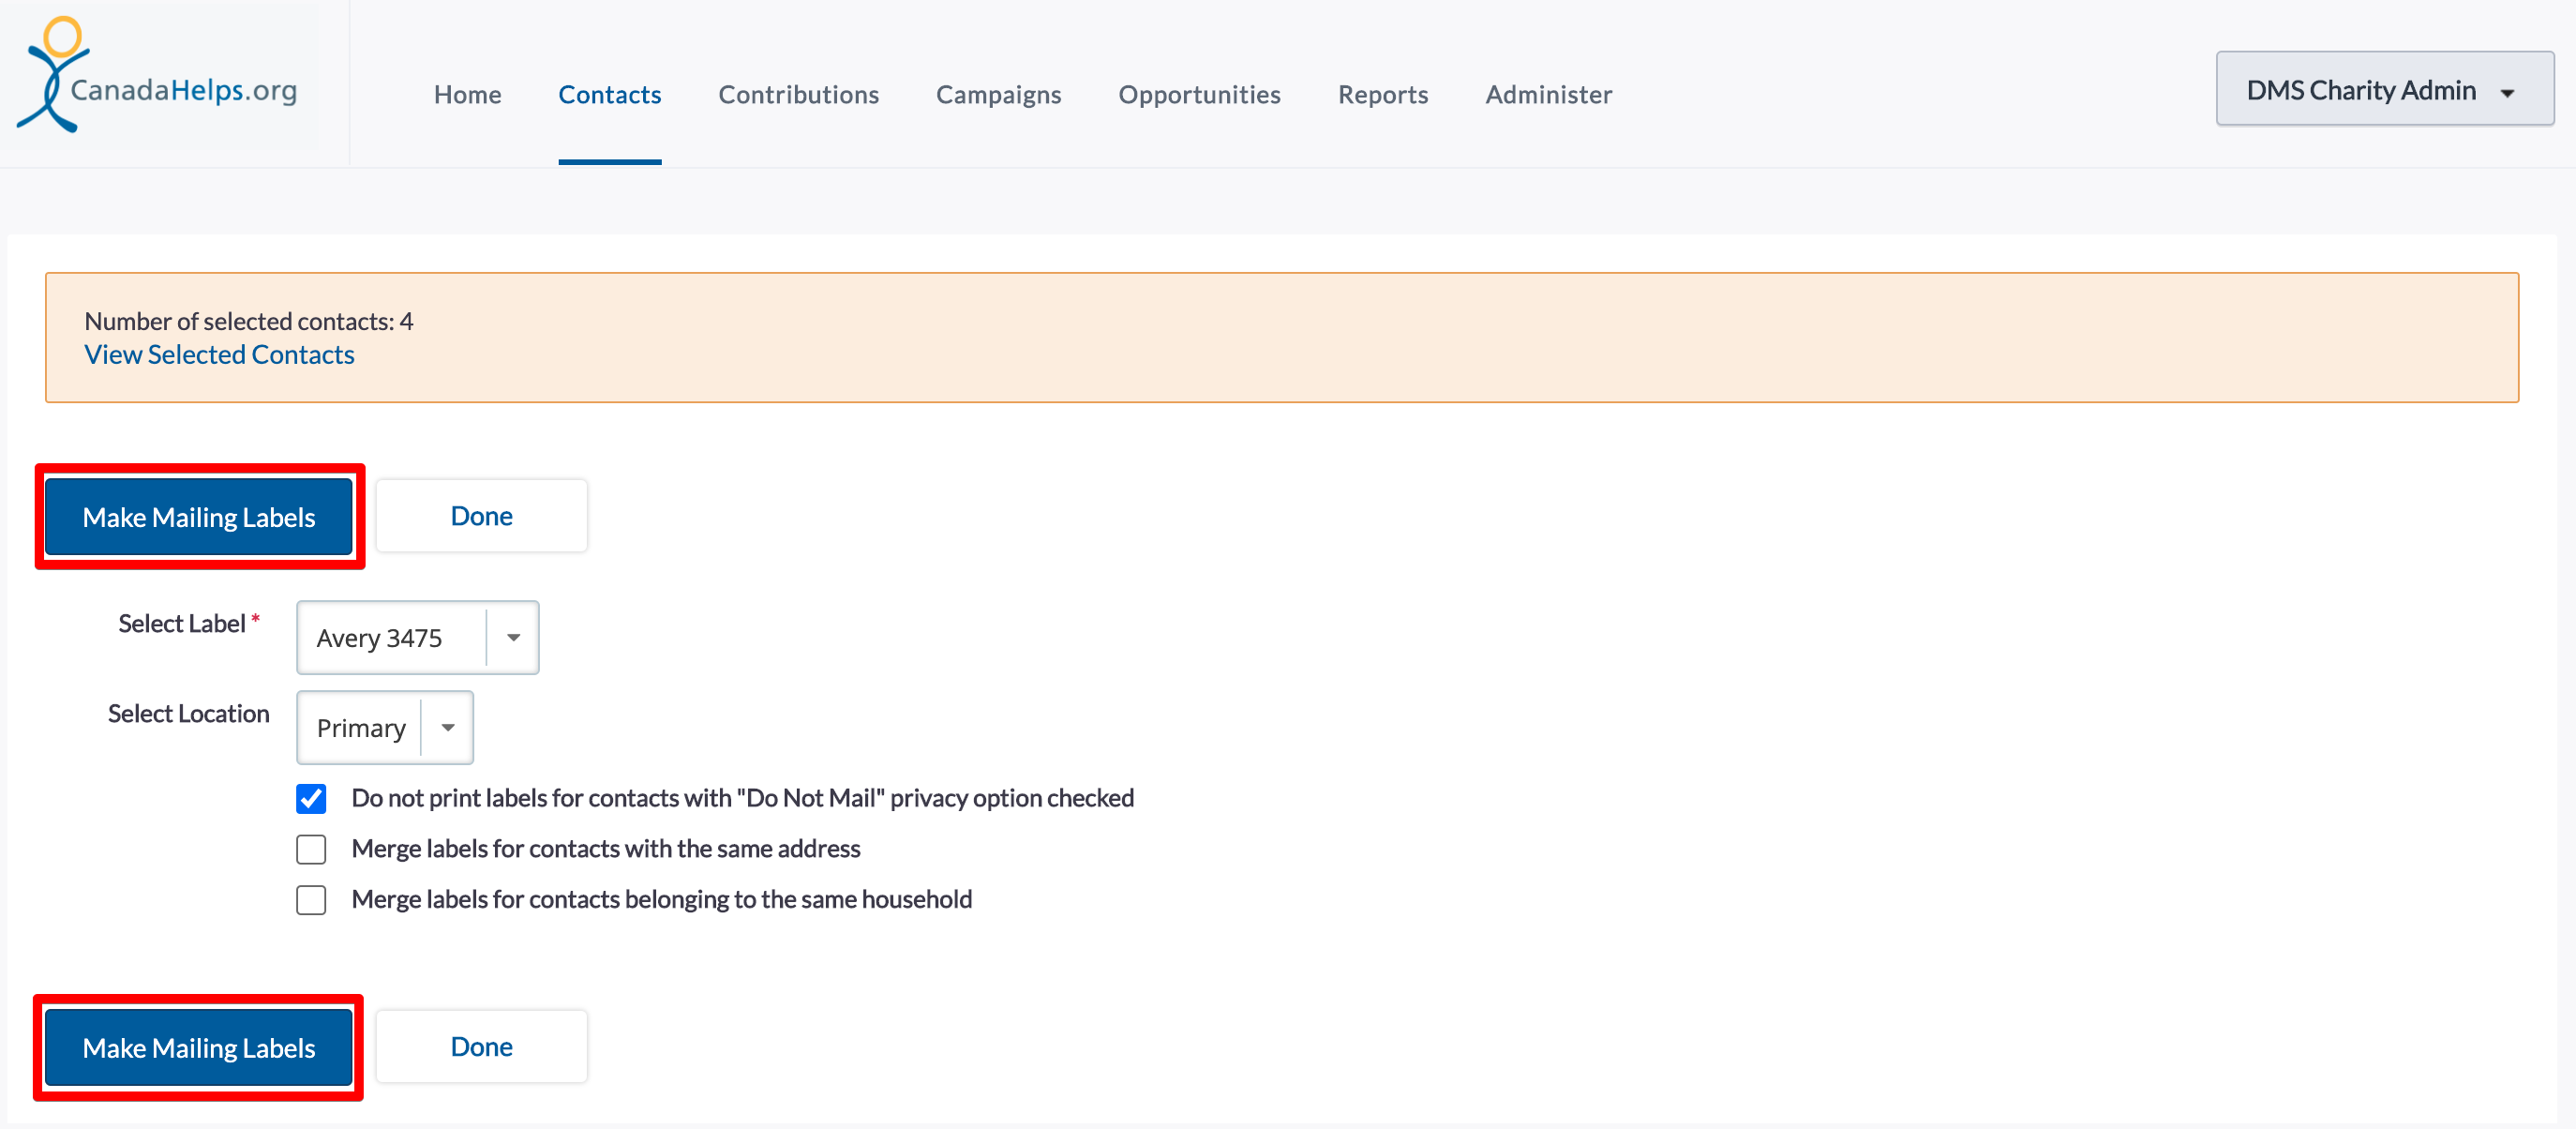Click the CanadaHelps.org logo
Image resolution: width=2576 pixels, height=1129 pixels.
[x=157, y=75]
